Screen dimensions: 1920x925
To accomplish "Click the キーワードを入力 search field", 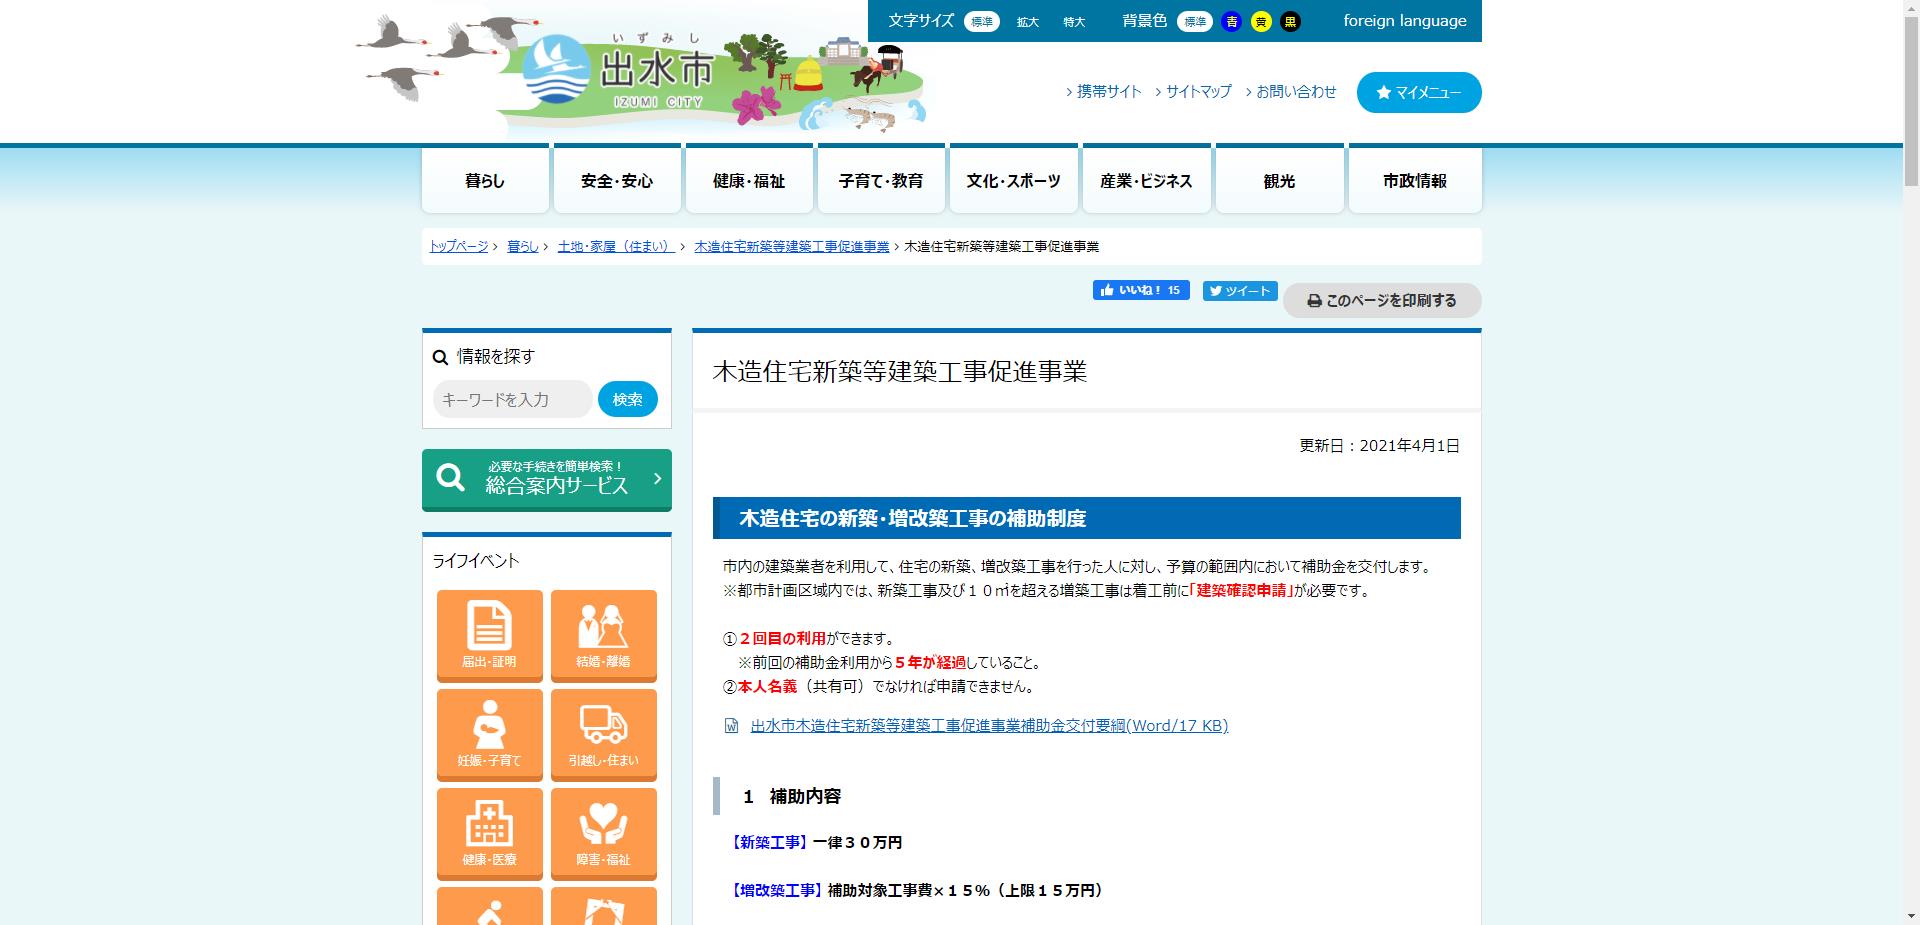I will click(x=512, y=398).
